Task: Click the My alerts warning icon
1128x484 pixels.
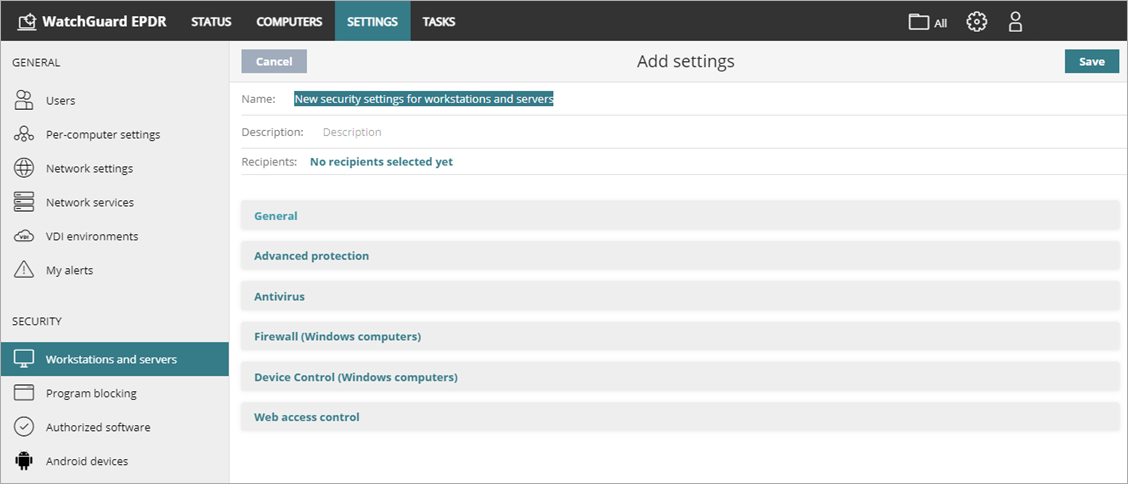Action: coord(25,270)
